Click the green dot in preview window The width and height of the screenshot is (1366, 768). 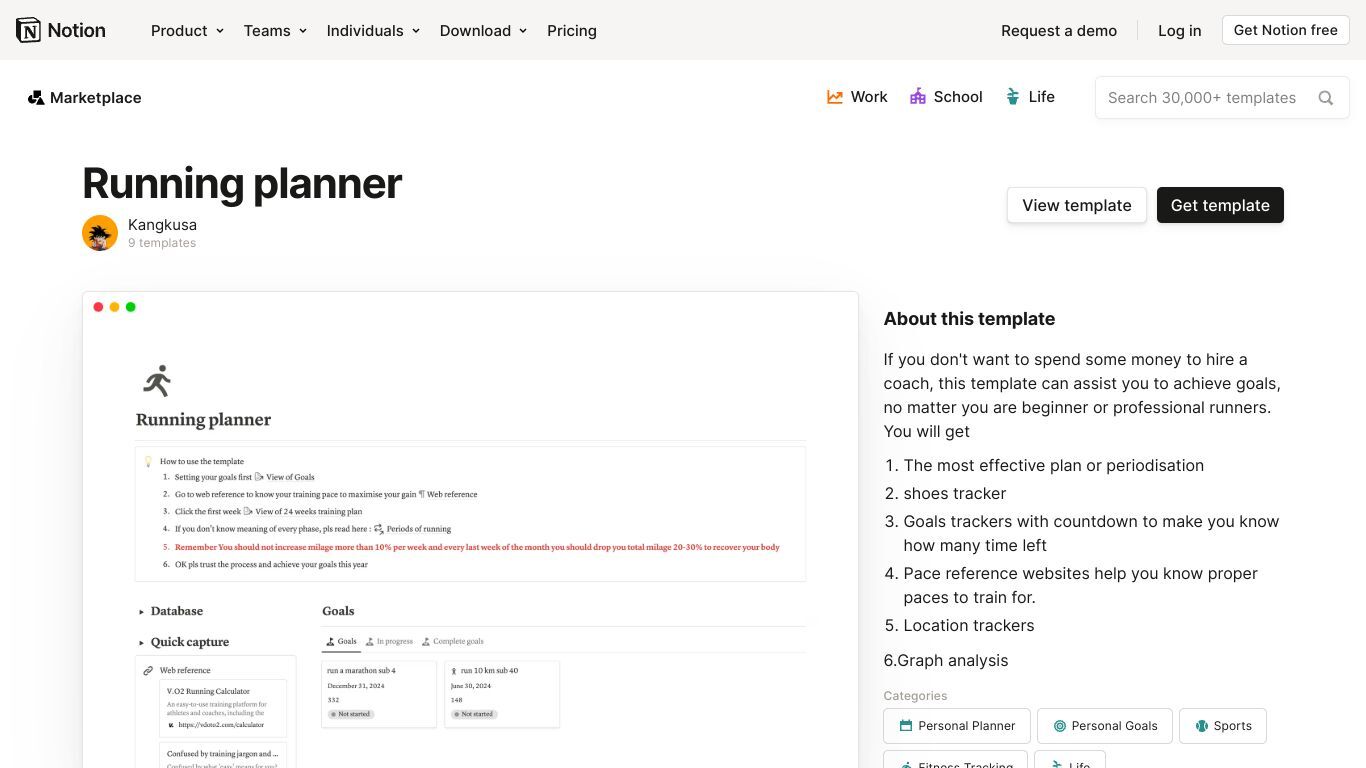click(130, 307)
